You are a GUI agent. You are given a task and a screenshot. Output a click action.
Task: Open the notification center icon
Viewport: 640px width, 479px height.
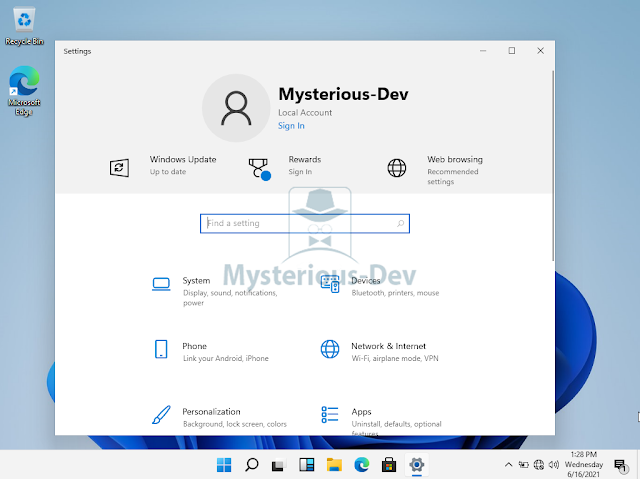click(x=620, y=465)
